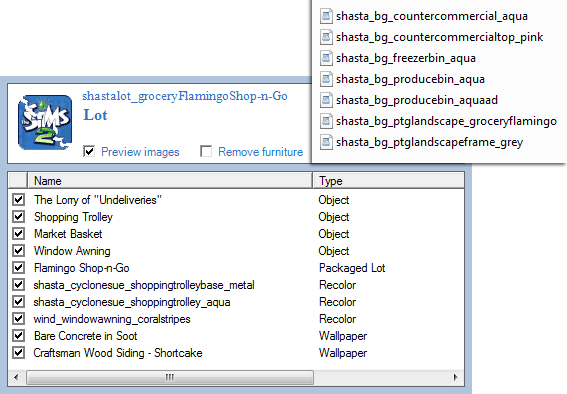Select shasta_bg_ptglandscape_groceryflamingo file name
The height and width of the screenshot is (394, 567).
coord(446,121)
